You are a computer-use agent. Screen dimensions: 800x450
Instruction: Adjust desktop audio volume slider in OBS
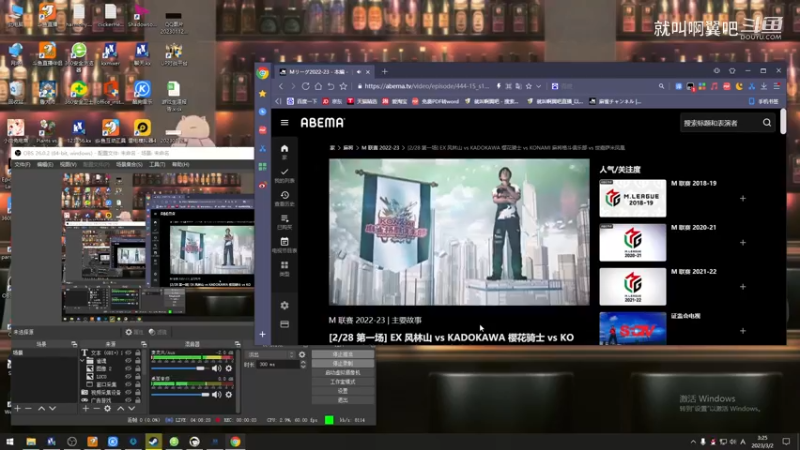pos(180,394)
